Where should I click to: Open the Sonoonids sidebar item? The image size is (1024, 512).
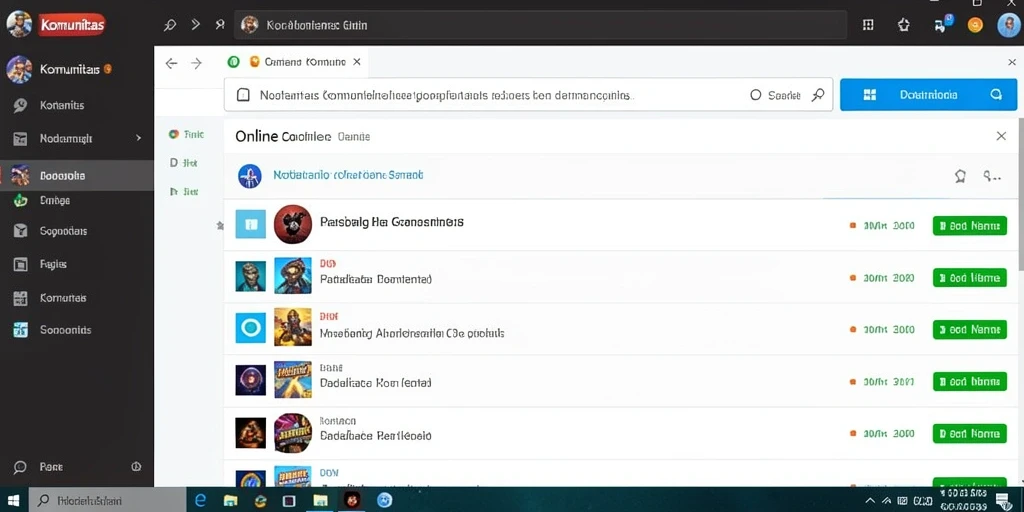(x=65, y=330)
